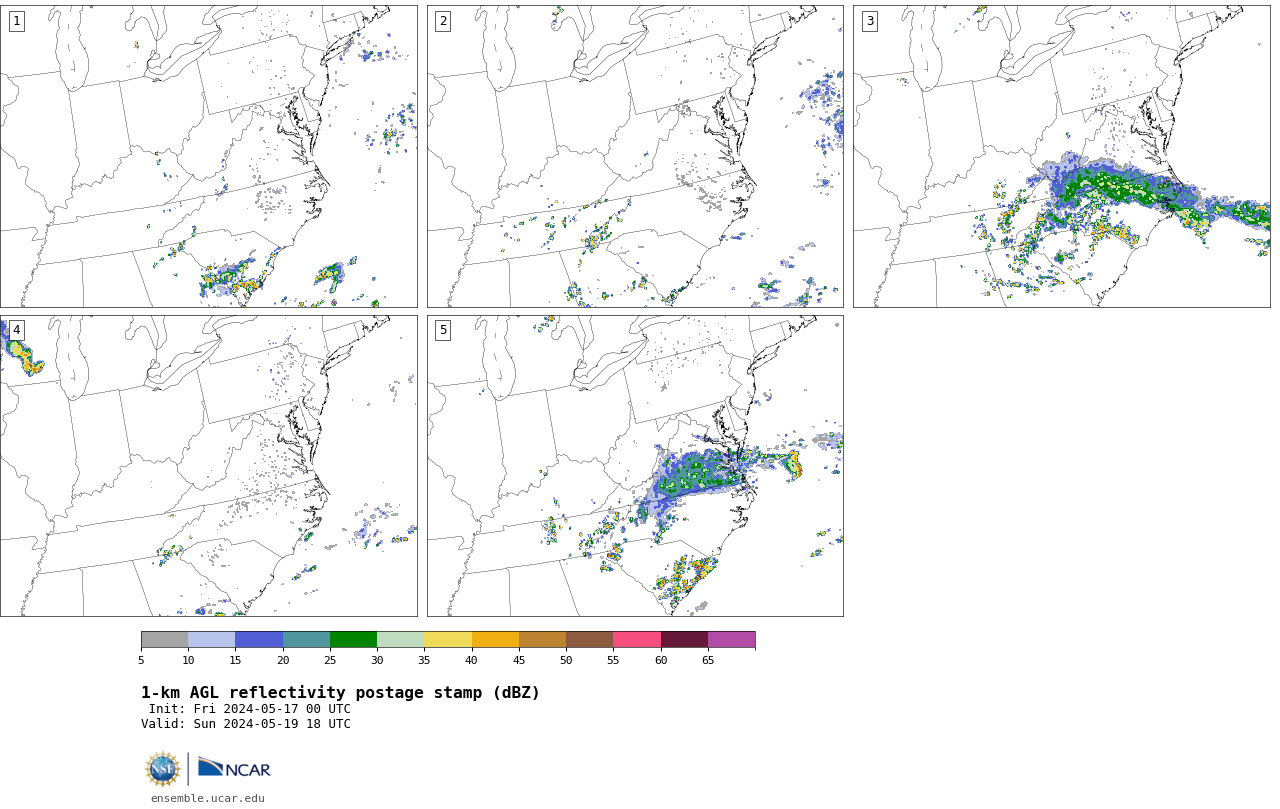Viewport: 1280px width, 809px height.
Task: Click the blue 15-20 dBZ swatch
Action: click(x=259, y=640)
